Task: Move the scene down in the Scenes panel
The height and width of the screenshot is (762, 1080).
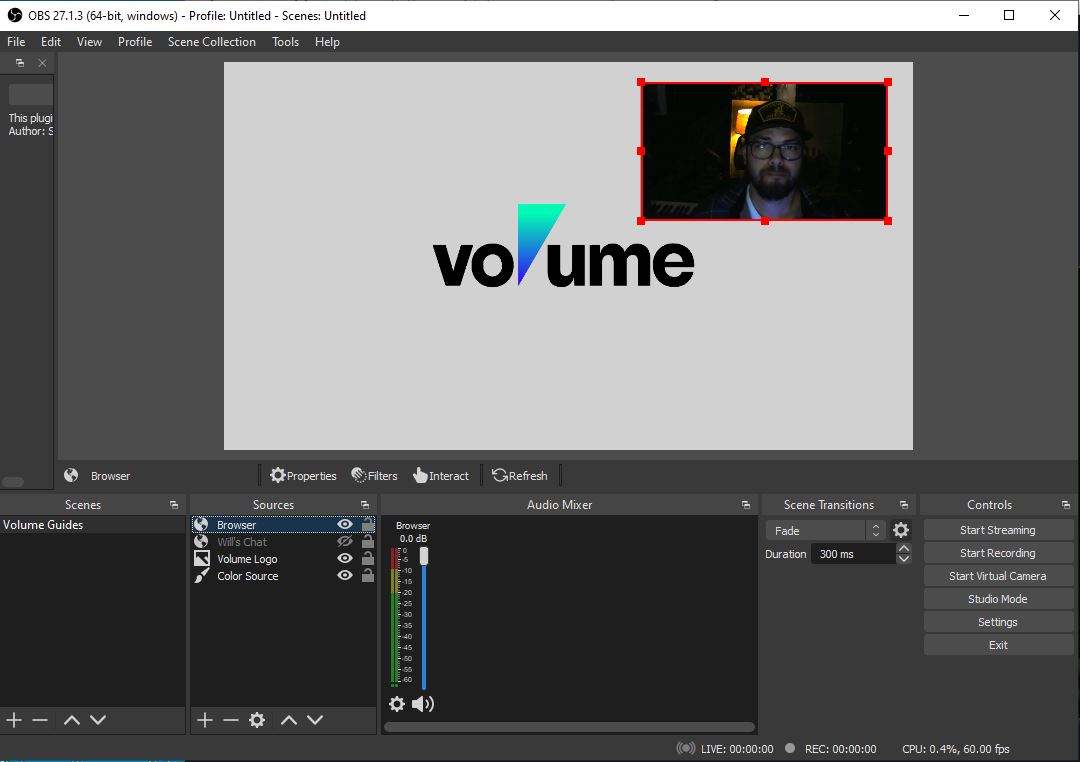Action: click(98, 720)
